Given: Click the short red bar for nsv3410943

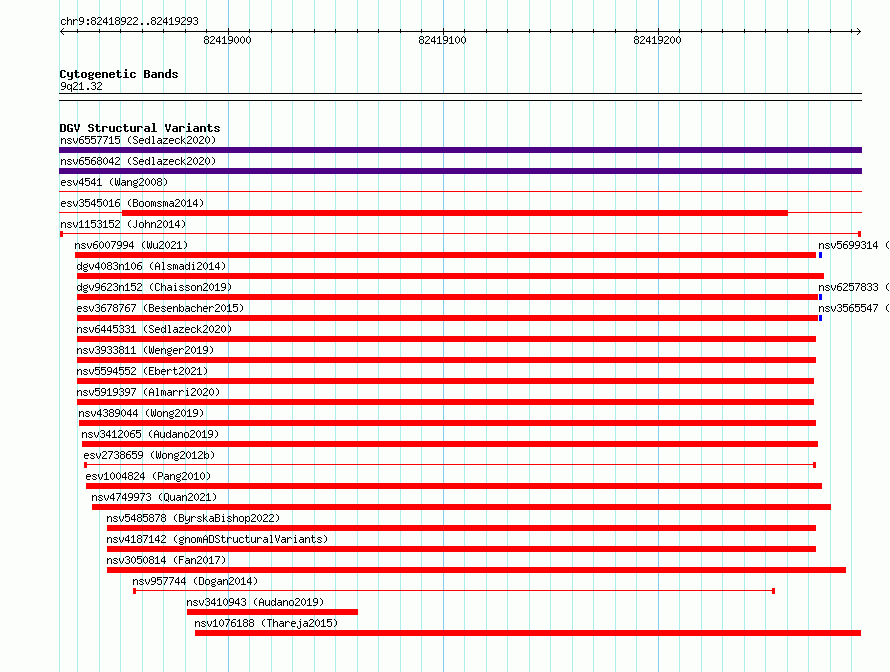Looking at the screenshot, I should tap(272, 612).
